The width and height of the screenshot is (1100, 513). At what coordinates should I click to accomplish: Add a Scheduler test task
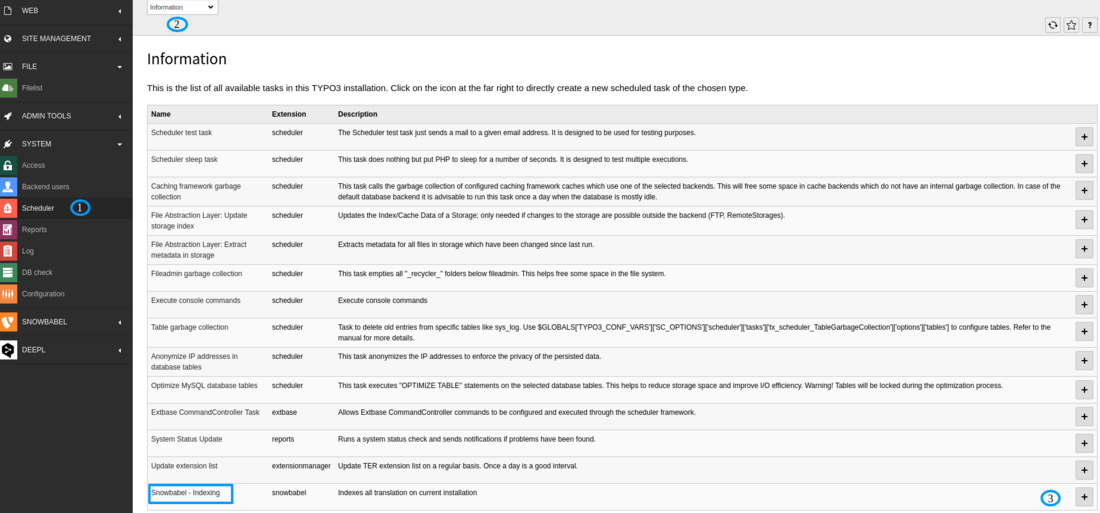1084,137
